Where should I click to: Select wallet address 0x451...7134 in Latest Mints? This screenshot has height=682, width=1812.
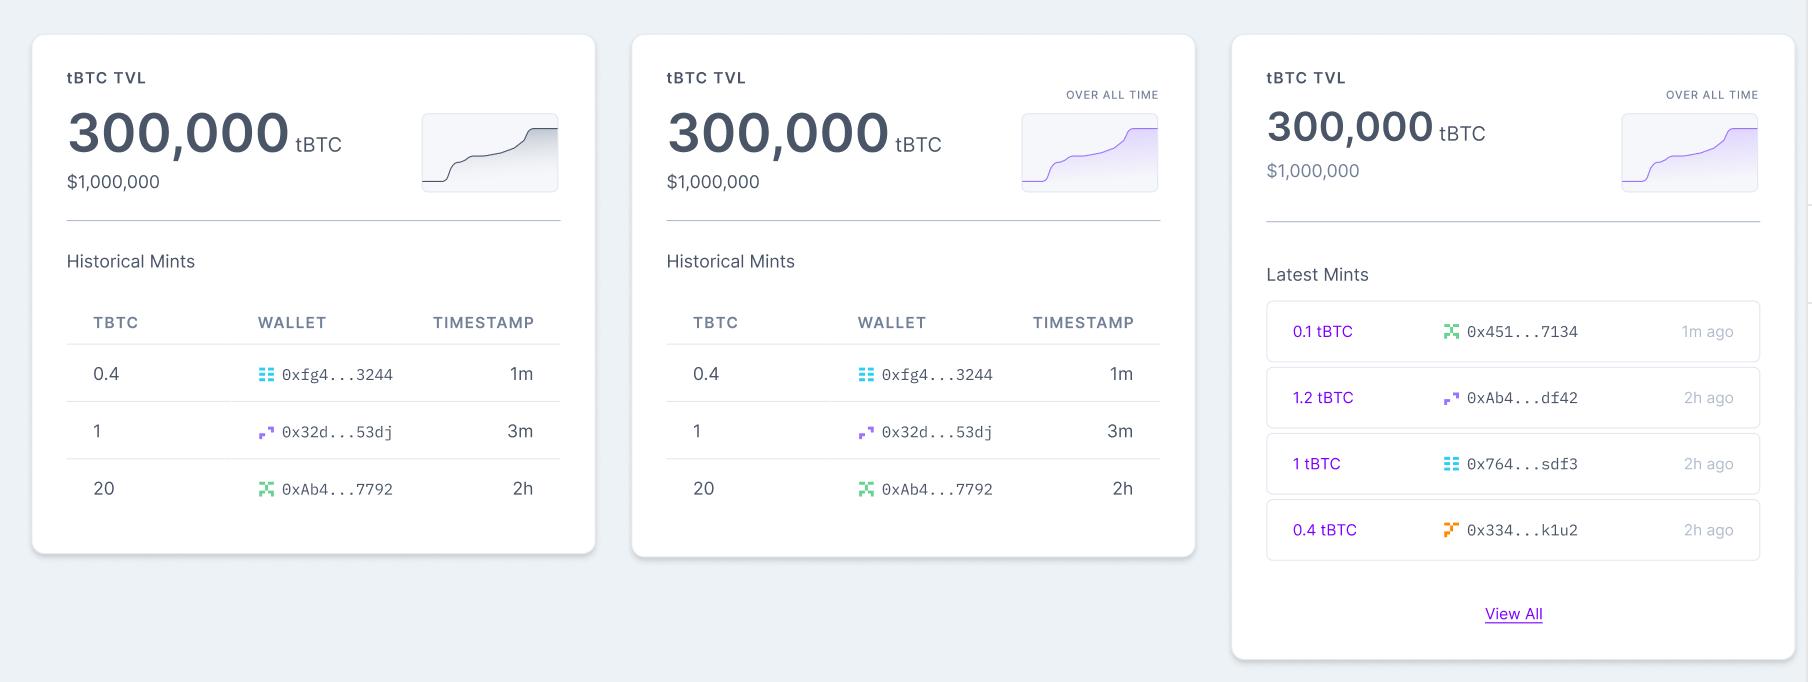tap(1521, 331)
